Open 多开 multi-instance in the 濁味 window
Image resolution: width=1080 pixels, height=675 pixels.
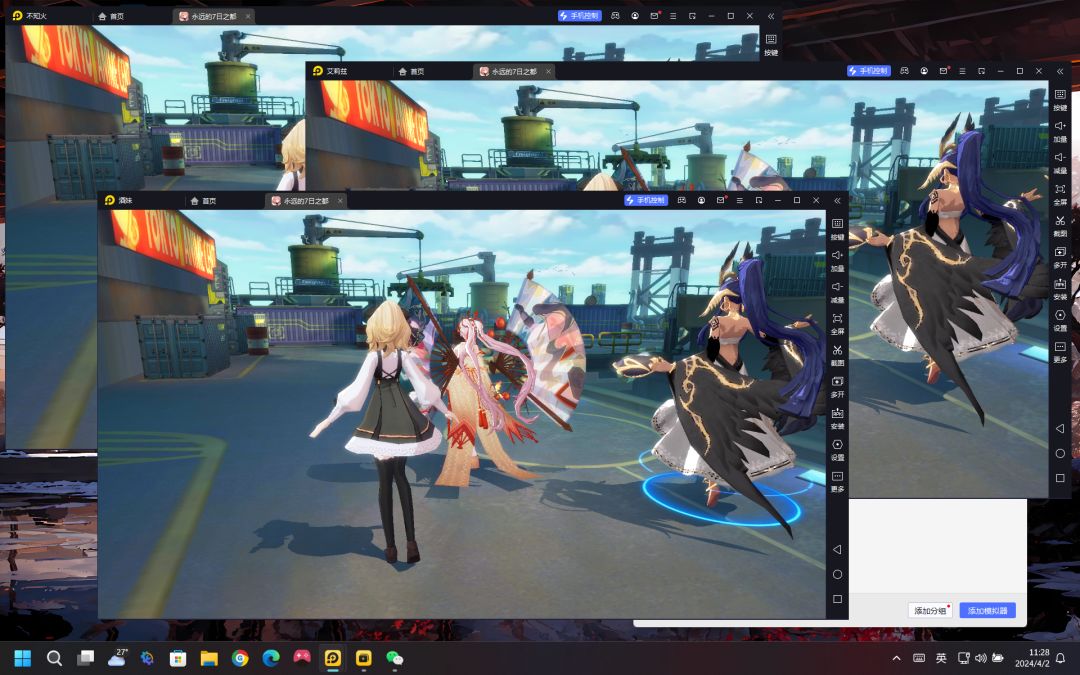(837, 387)
